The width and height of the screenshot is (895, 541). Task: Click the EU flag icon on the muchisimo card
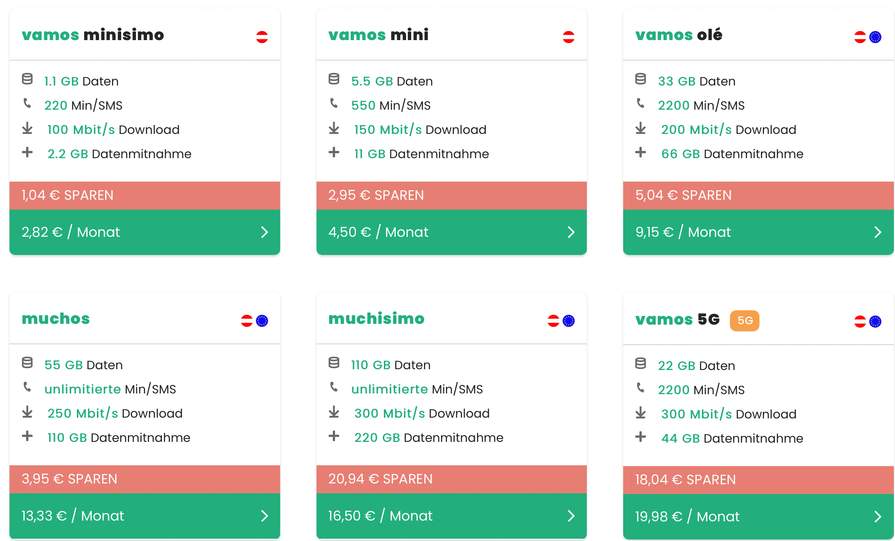pyautogui.click(x=569, y=321)
